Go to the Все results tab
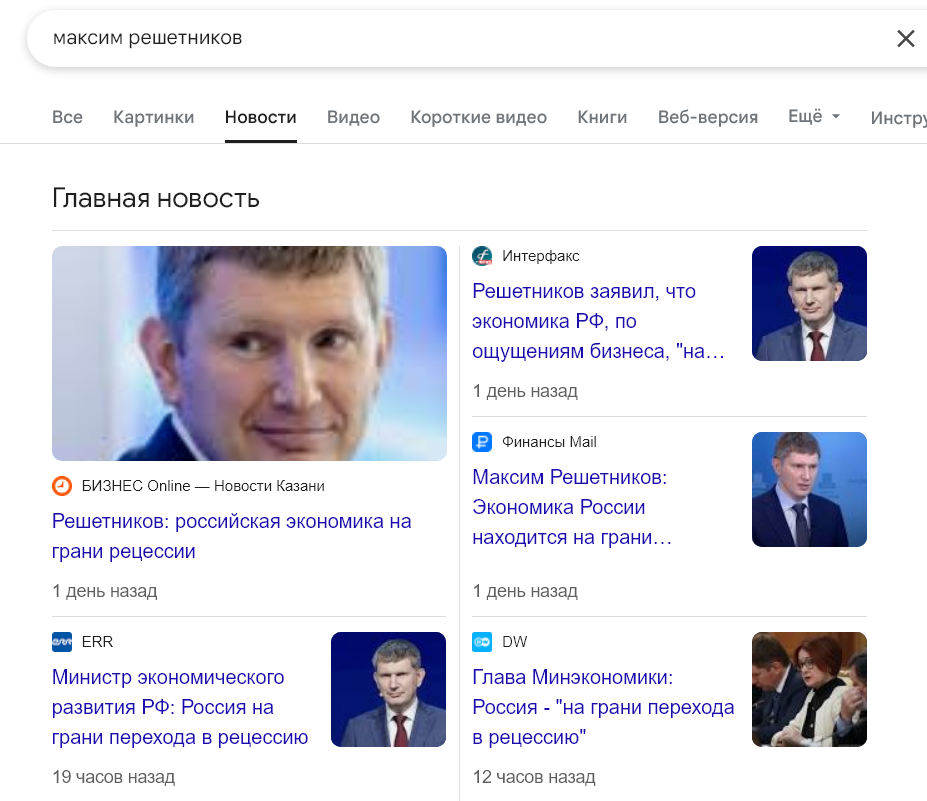Viewport: 927px width, 801px height. coord(67,117)
